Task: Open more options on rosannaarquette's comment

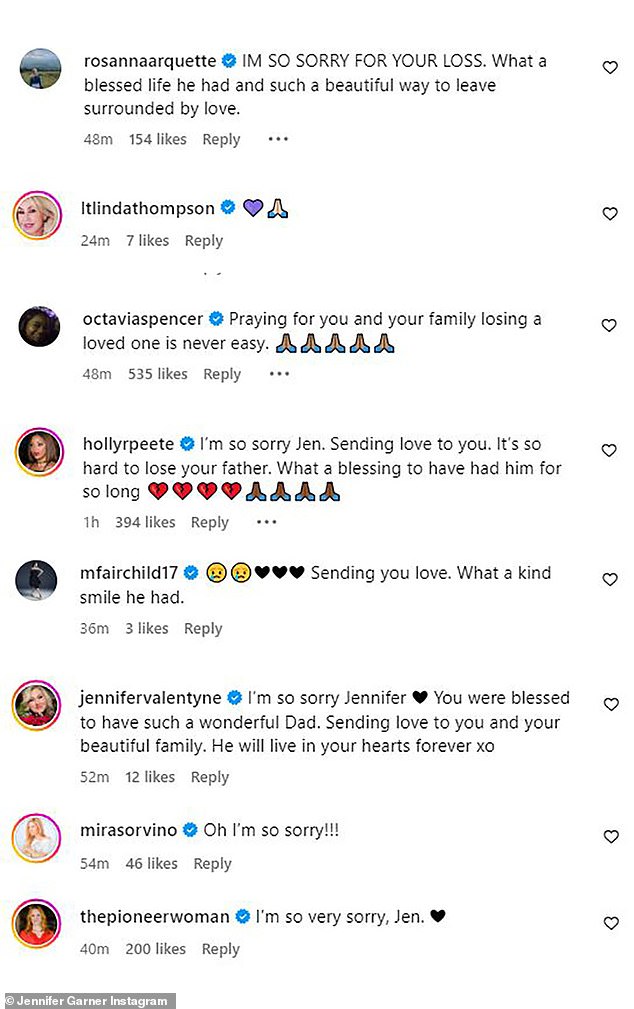Action: pos(278,140)
